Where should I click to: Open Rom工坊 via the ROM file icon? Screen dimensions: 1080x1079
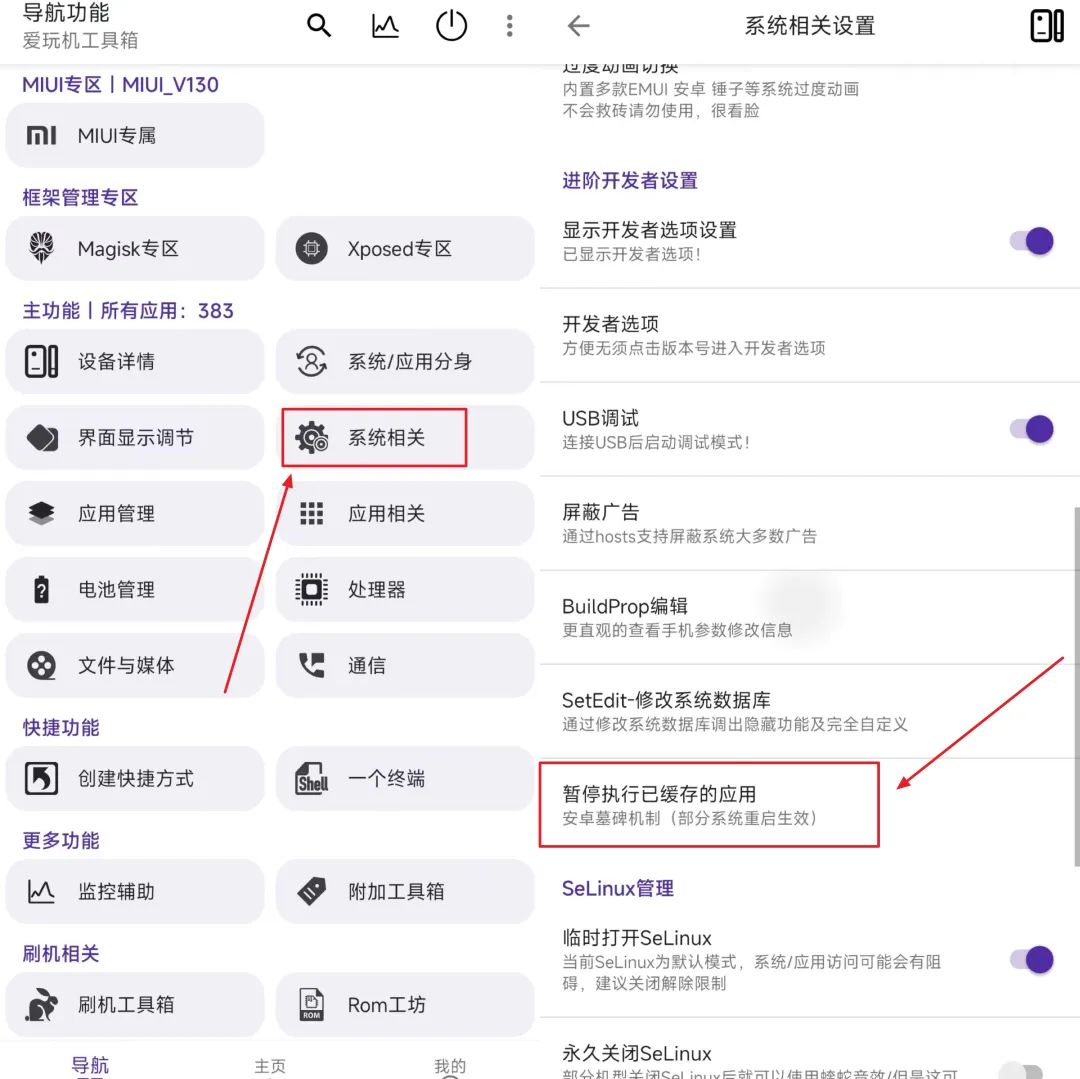[x=311, y=1004]
